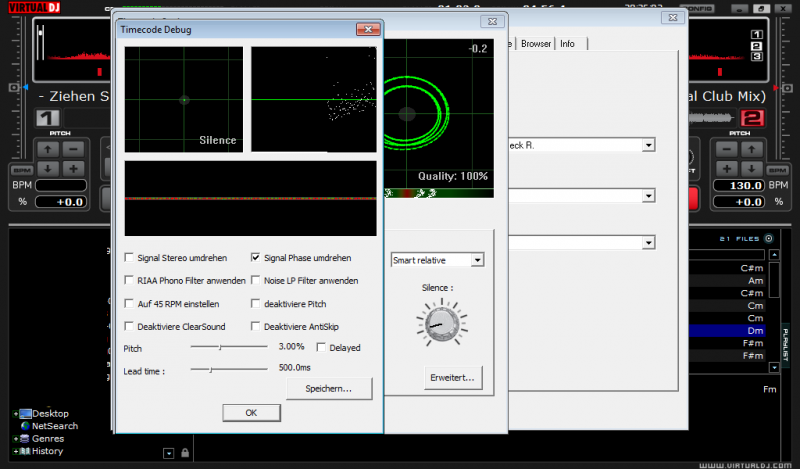Click the lock icon below folder tree
Viewport: 800px width, 469px height.
(x=185, y=453)
